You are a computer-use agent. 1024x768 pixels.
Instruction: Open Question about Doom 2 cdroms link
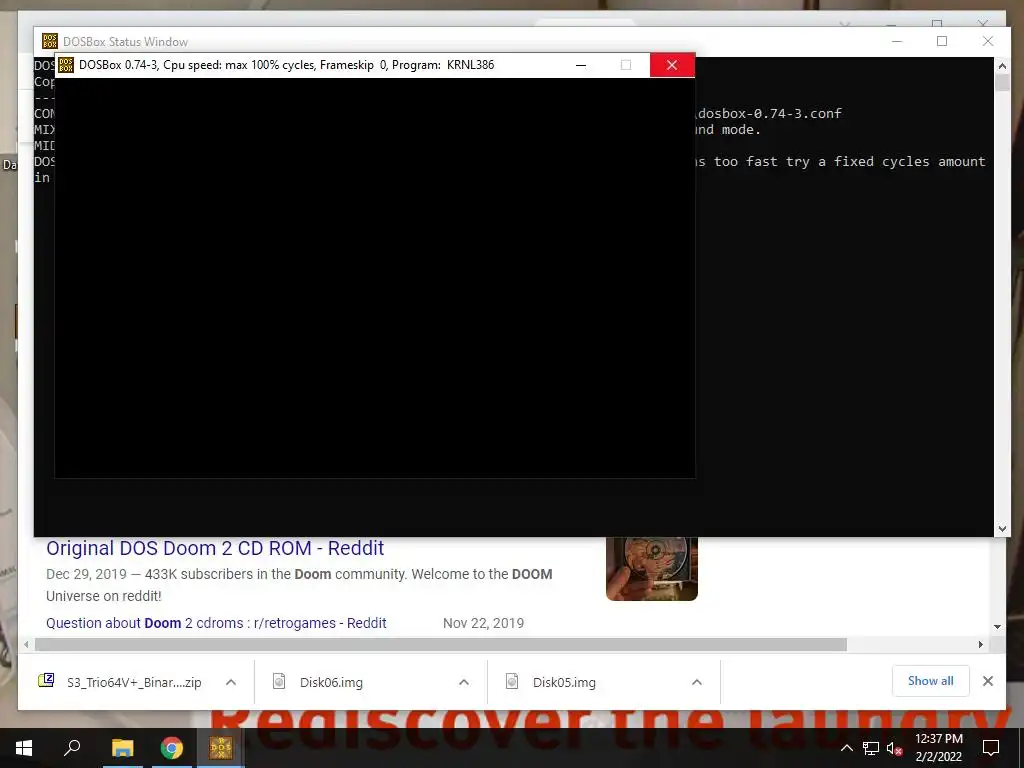tap(216, 623)
